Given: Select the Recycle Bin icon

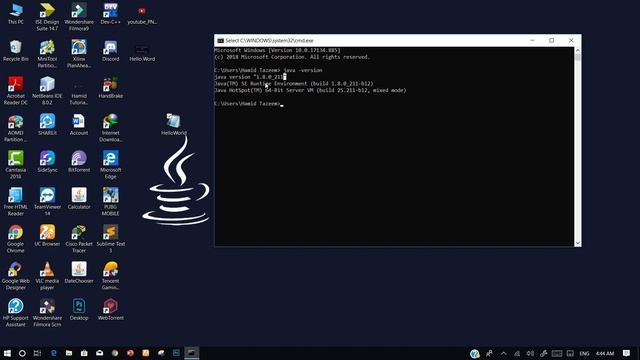Looking at the screenshot, I should 16,51.
